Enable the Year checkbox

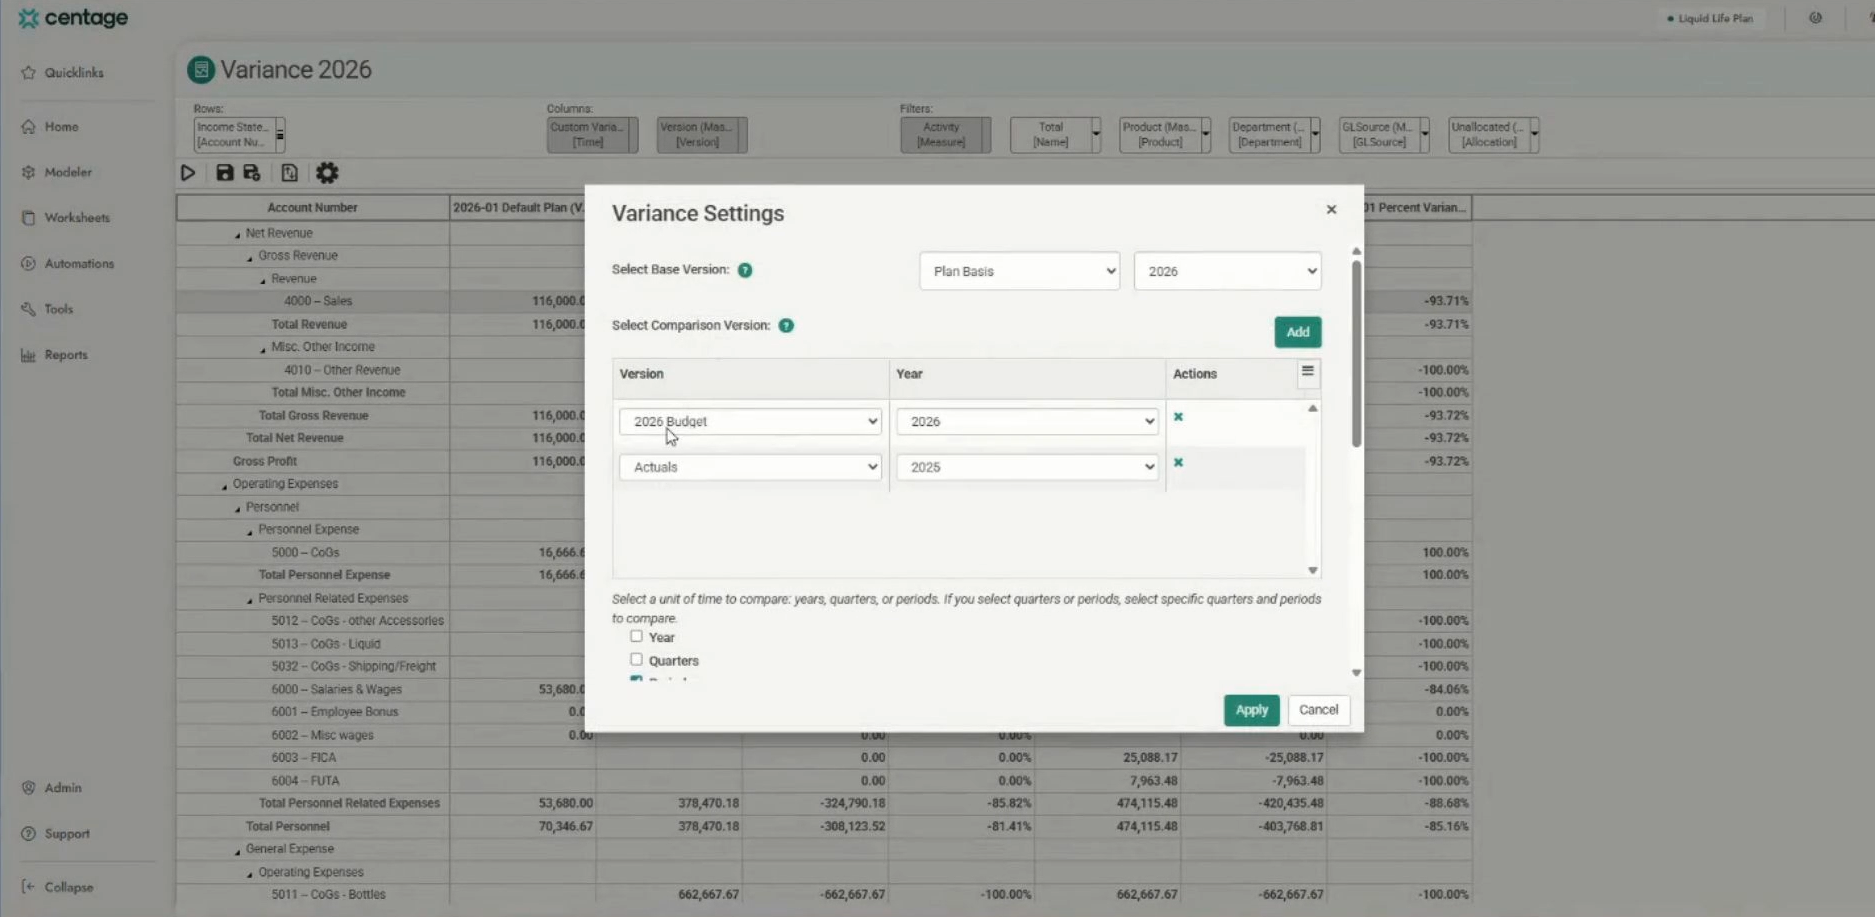coord(636,636)
